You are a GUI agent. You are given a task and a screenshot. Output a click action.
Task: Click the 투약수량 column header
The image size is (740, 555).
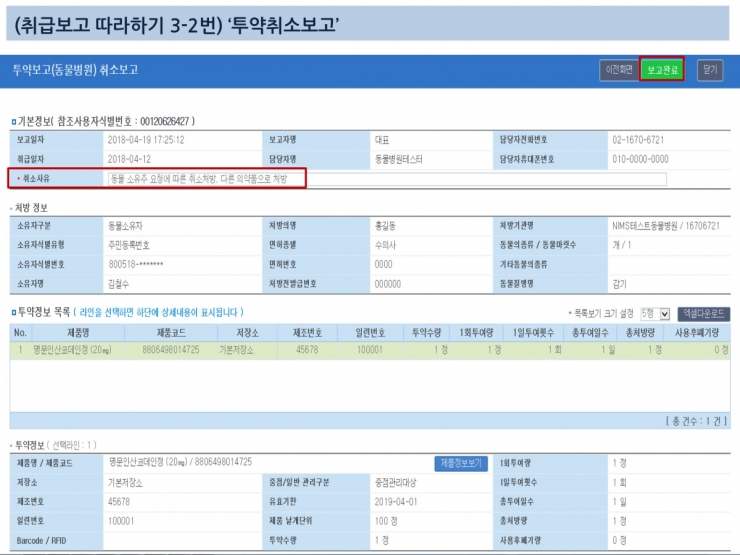pos(427,332)
